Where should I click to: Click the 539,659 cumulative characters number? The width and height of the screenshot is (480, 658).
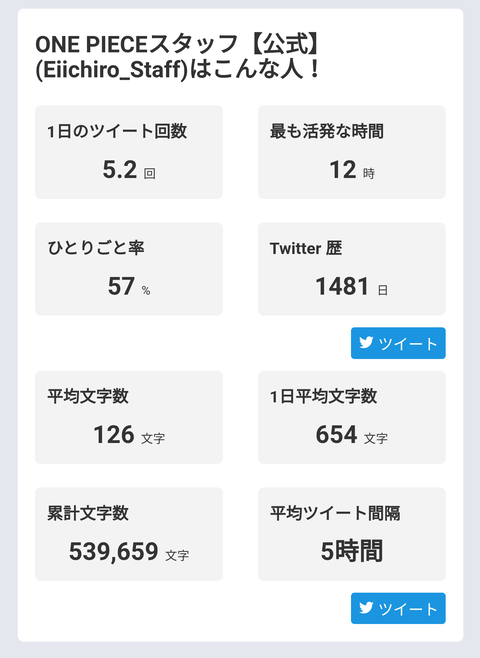pos(113,551)
